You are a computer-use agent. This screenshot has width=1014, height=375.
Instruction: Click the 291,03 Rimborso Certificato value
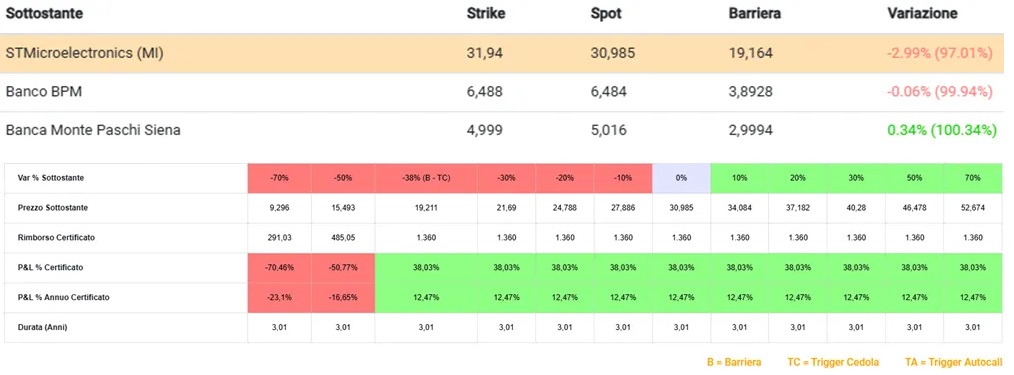pos(280,238)
